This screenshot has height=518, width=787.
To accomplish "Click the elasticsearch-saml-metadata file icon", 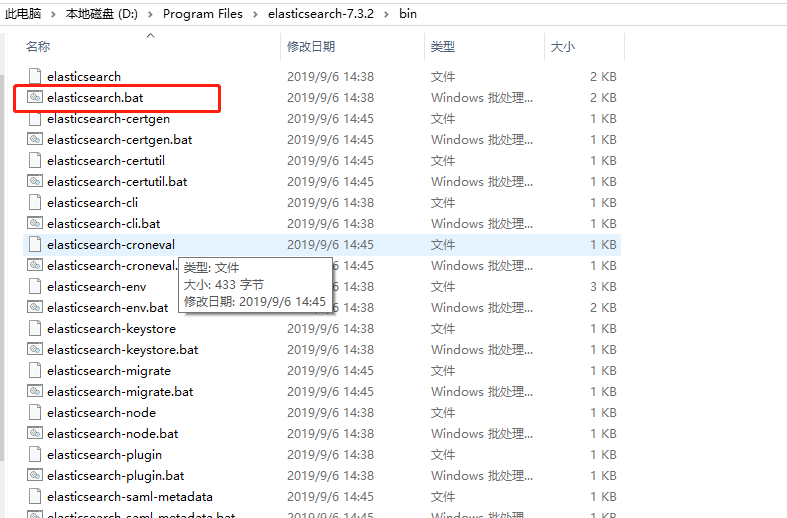I will click(35, 496).
